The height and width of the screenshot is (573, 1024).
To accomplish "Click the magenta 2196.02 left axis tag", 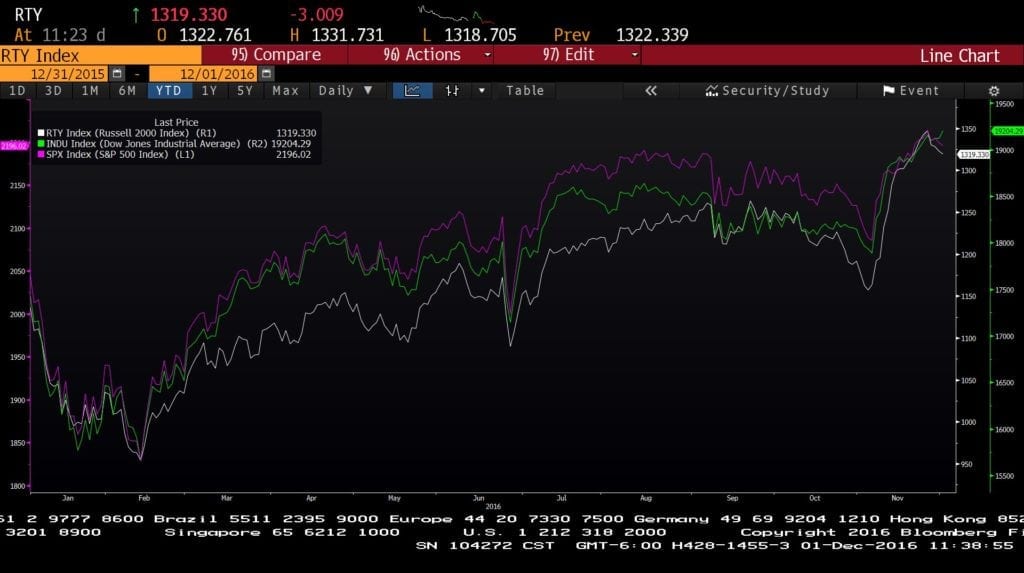I will (x=14, y=146).
